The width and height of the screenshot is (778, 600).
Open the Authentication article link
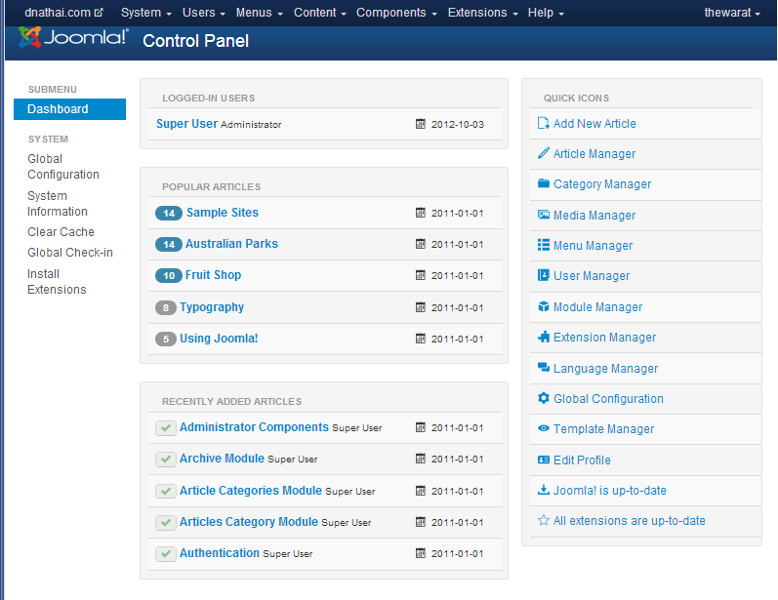pyautogui.click(x=219, y=553)
